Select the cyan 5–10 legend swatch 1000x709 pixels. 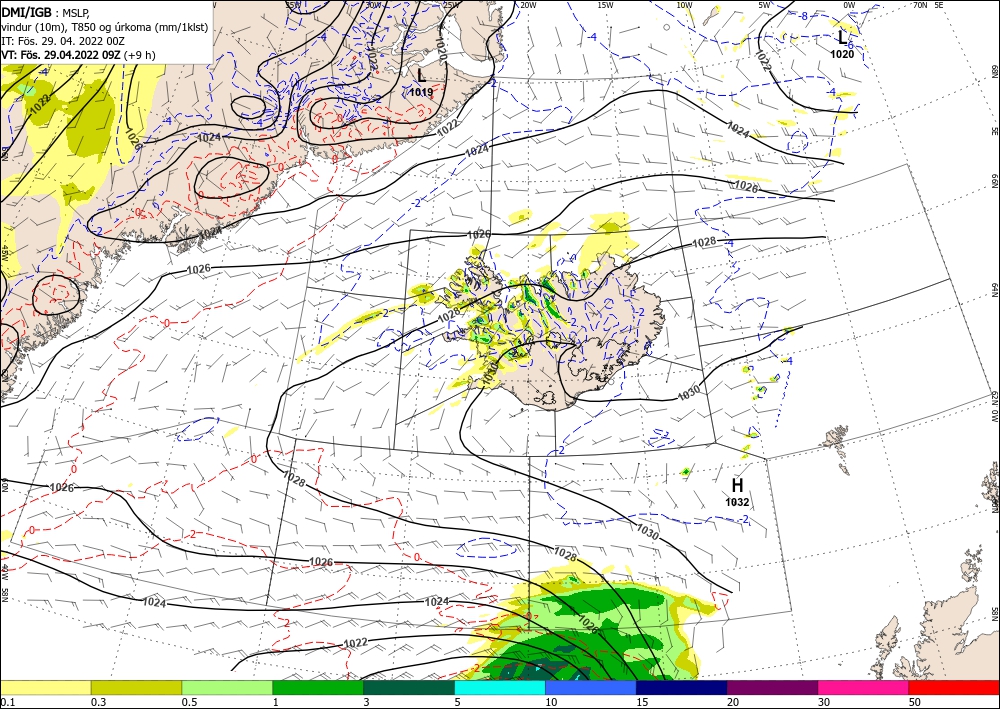(500, 687)
